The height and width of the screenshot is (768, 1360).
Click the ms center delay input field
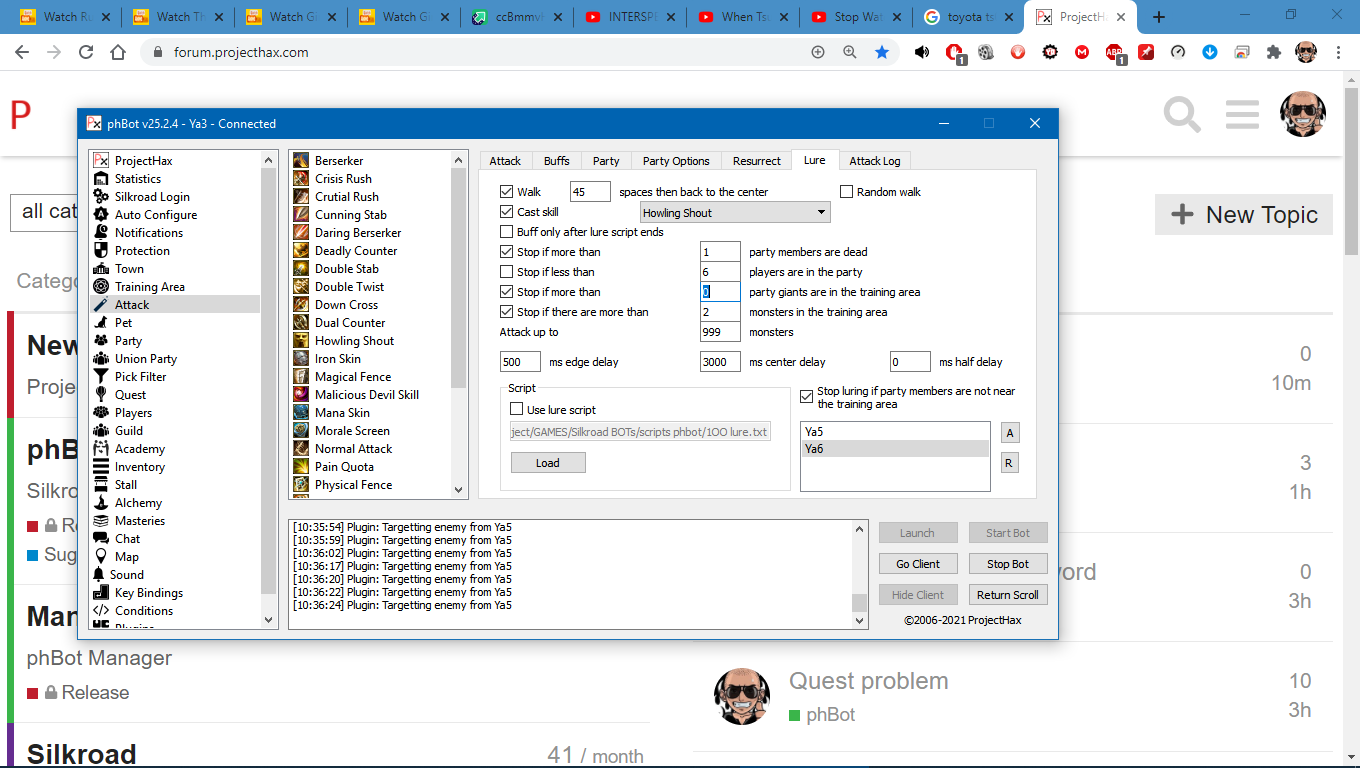[x=720, y=362]
